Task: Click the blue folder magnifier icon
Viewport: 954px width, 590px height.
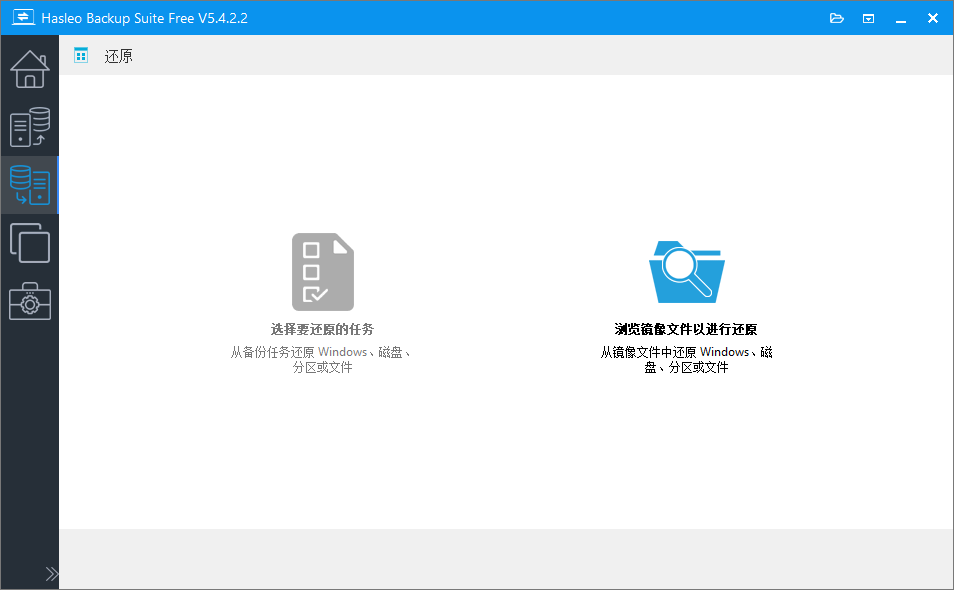Action: [686, 272]
